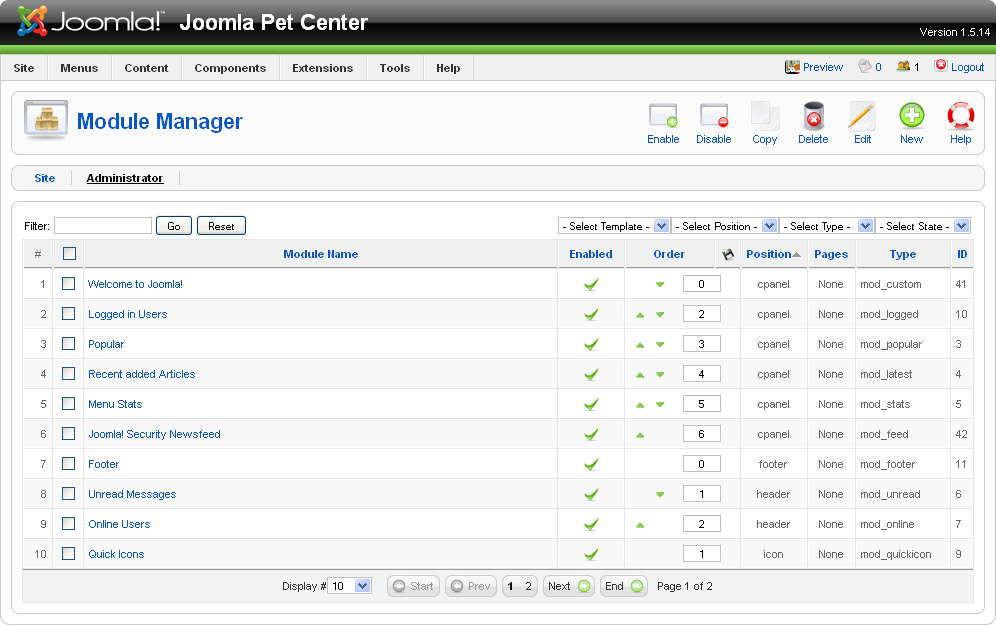Image resolution: width=996 pixels, height=625 pixels.
Task: Open the Content menu
Action: [x=146, y=68]
